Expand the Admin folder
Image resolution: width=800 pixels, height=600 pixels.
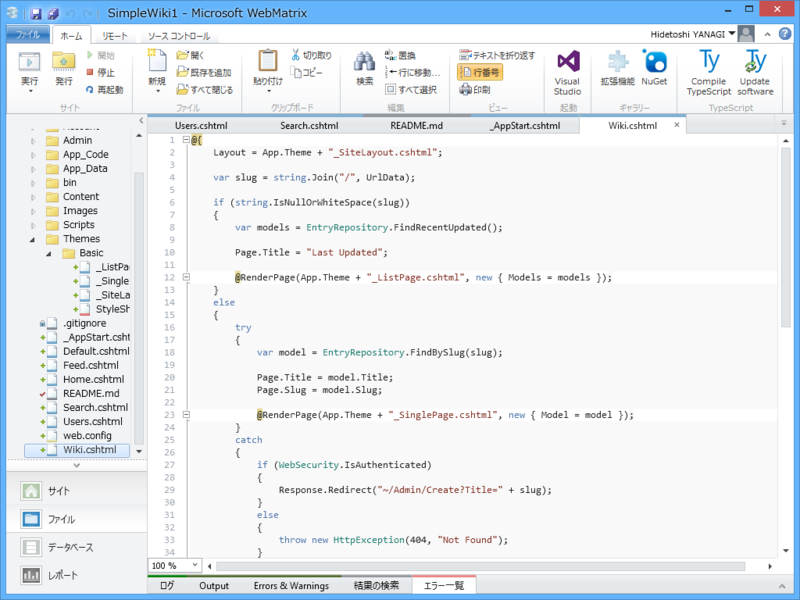(33, 141)
